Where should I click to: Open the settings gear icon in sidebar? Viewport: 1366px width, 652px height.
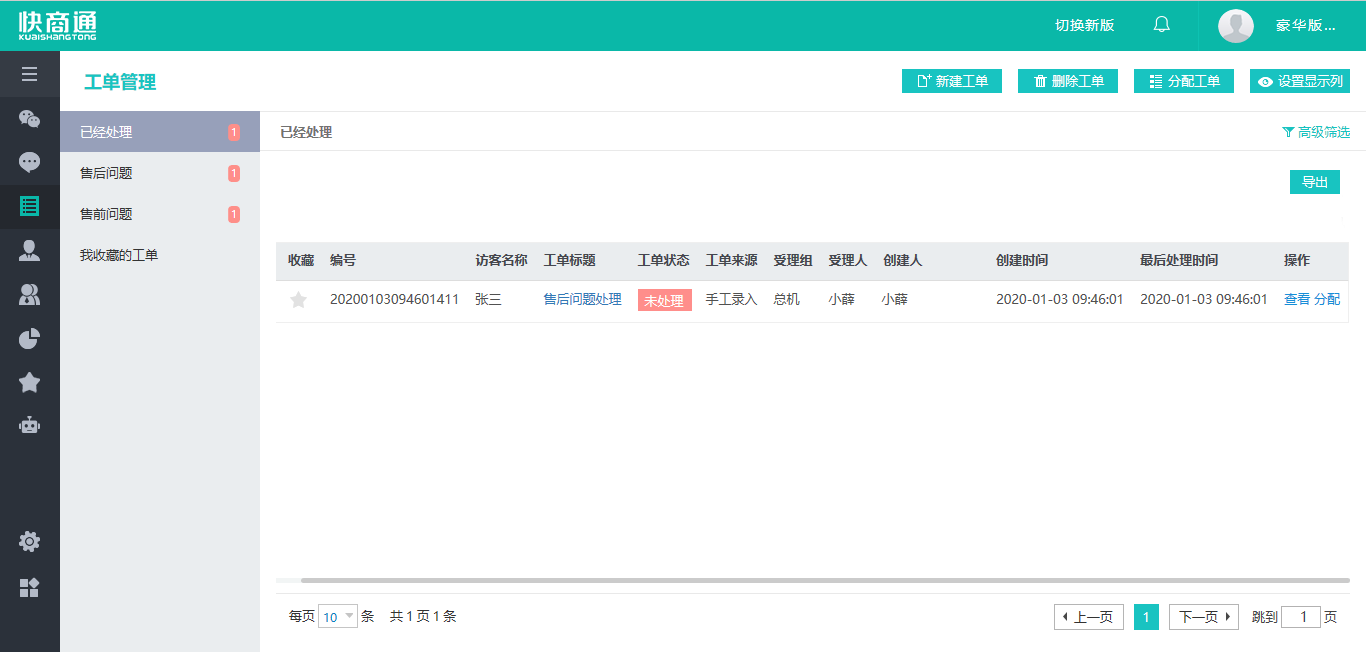point(29,542)
